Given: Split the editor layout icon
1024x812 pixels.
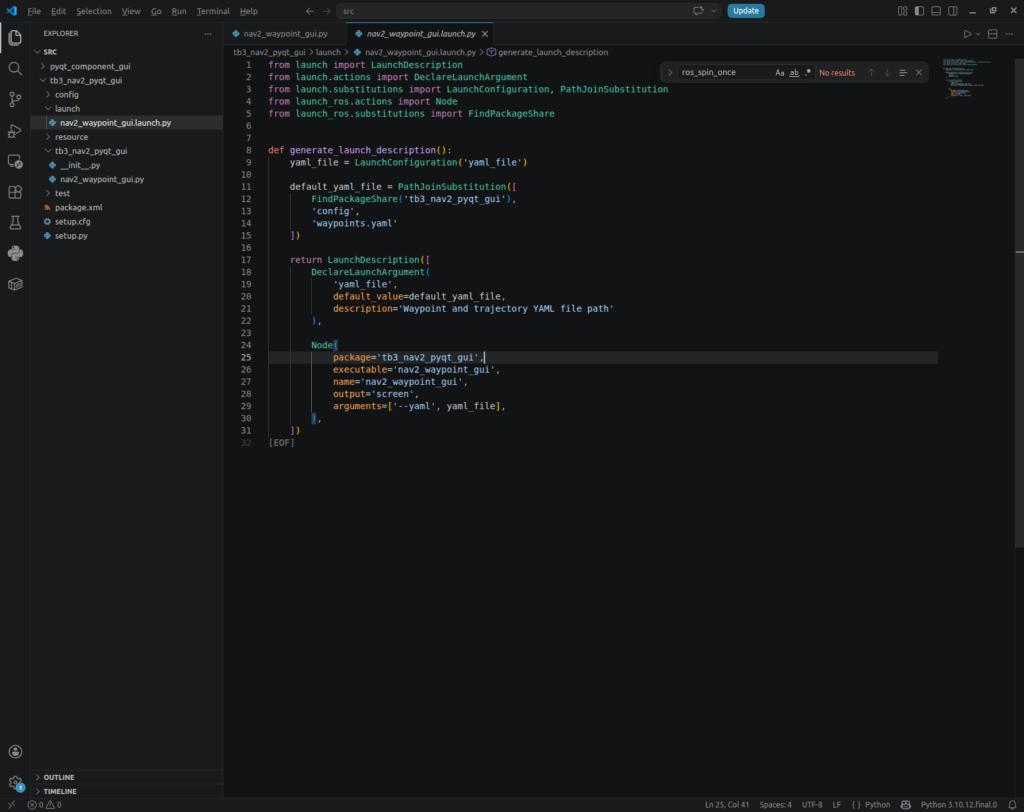Looking at the screenshot, I should click(x=993, y=34).
